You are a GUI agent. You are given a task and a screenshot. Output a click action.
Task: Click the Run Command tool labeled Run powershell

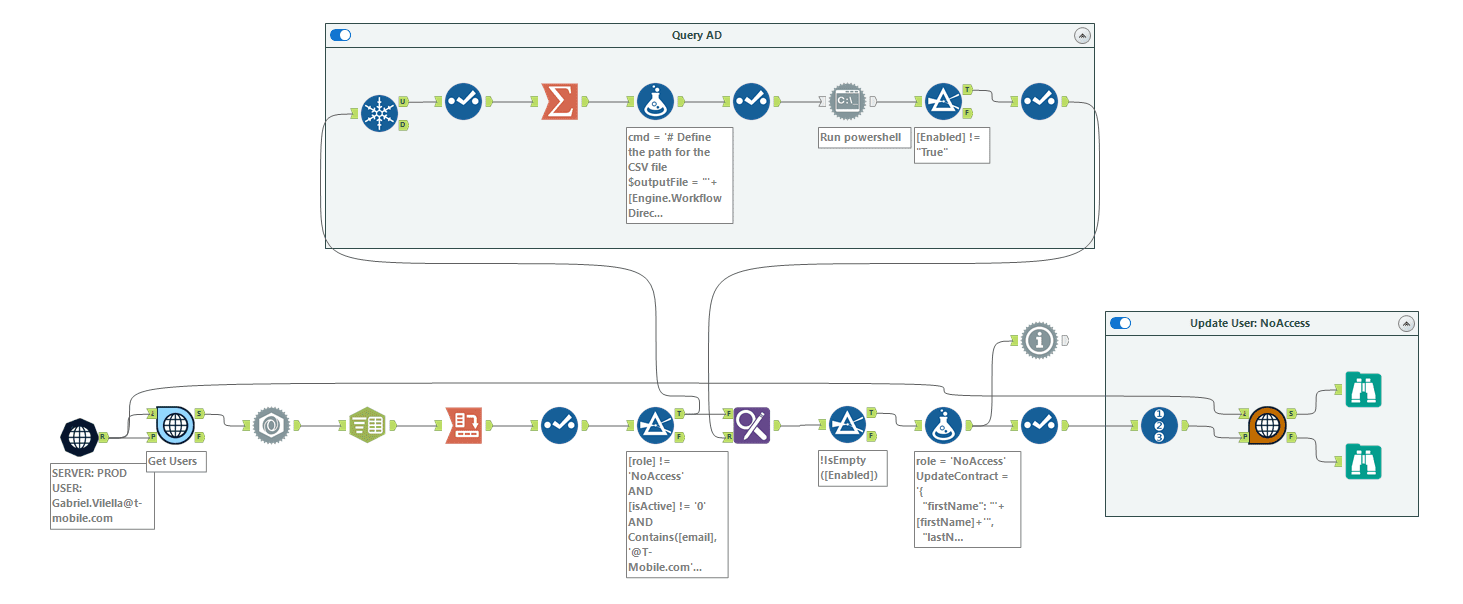pyautogui.click(x=846, y=101)
